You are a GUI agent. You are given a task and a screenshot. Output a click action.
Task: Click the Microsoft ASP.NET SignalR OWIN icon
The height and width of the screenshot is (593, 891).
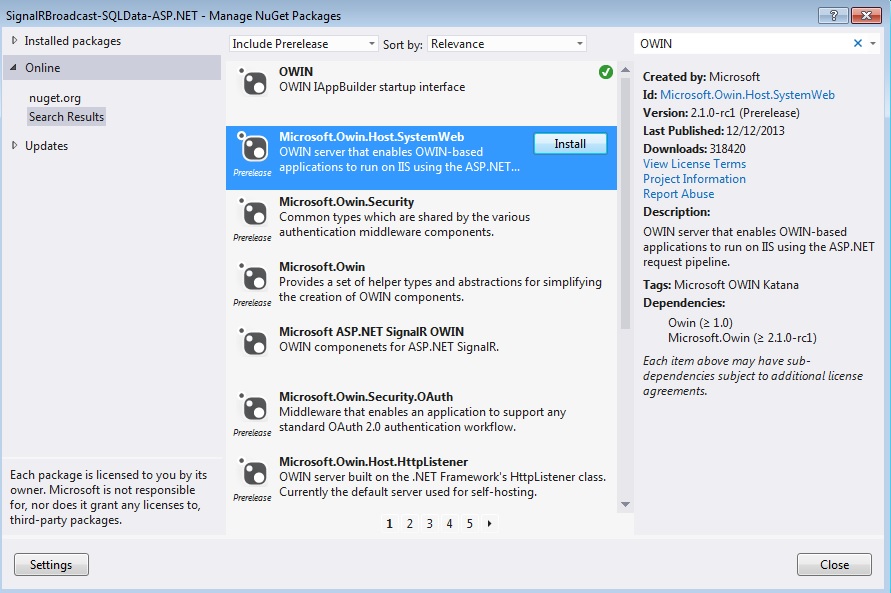tap(253, 343)
